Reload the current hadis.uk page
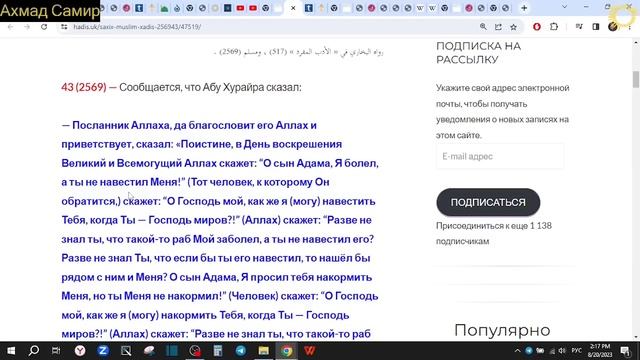The image size is (640, 360). click(44, 27)
